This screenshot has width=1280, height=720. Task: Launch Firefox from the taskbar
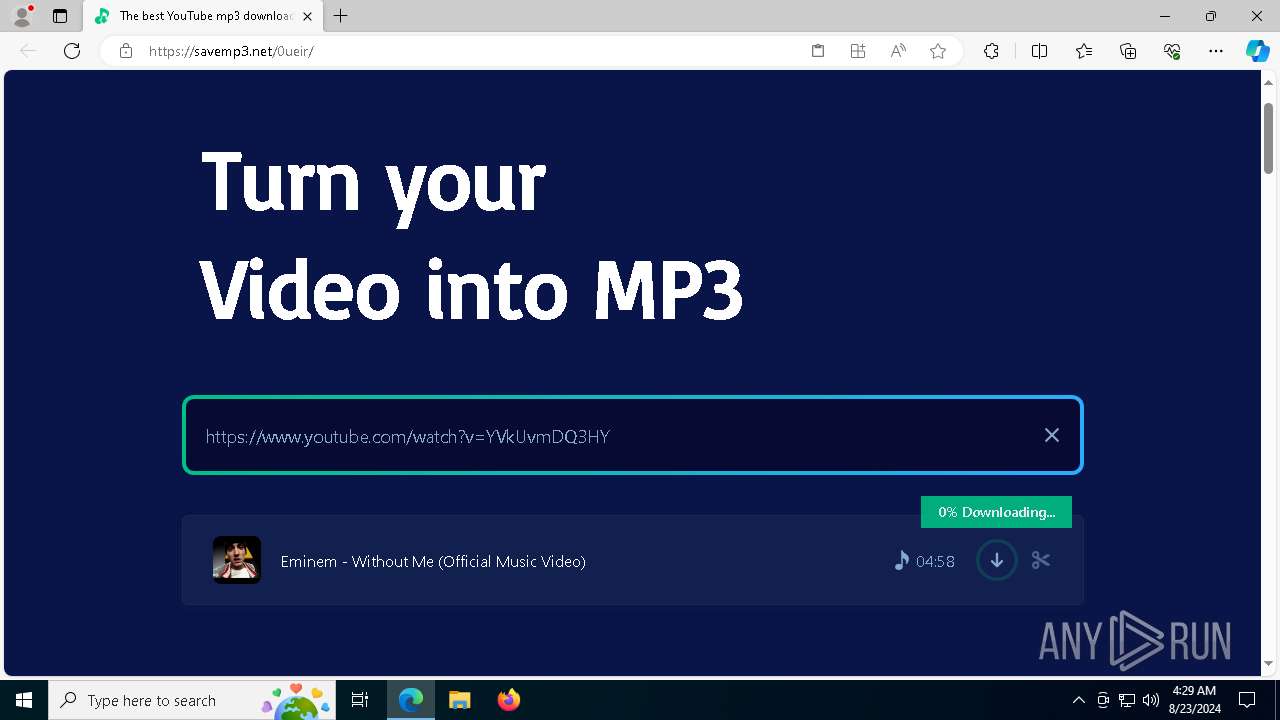508,700
